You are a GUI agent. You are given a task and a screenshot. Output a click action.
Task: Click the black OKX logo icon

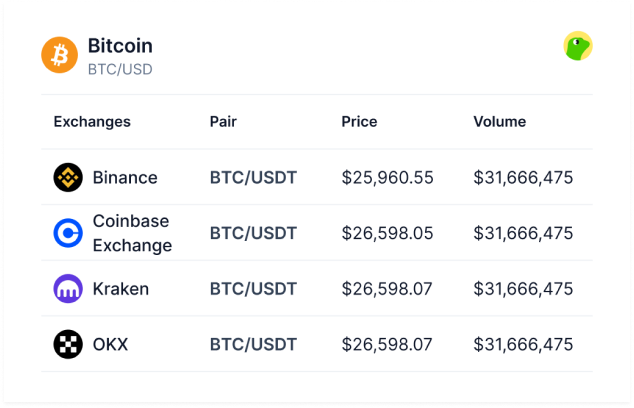pyautogui.click(x=68, y=345)
